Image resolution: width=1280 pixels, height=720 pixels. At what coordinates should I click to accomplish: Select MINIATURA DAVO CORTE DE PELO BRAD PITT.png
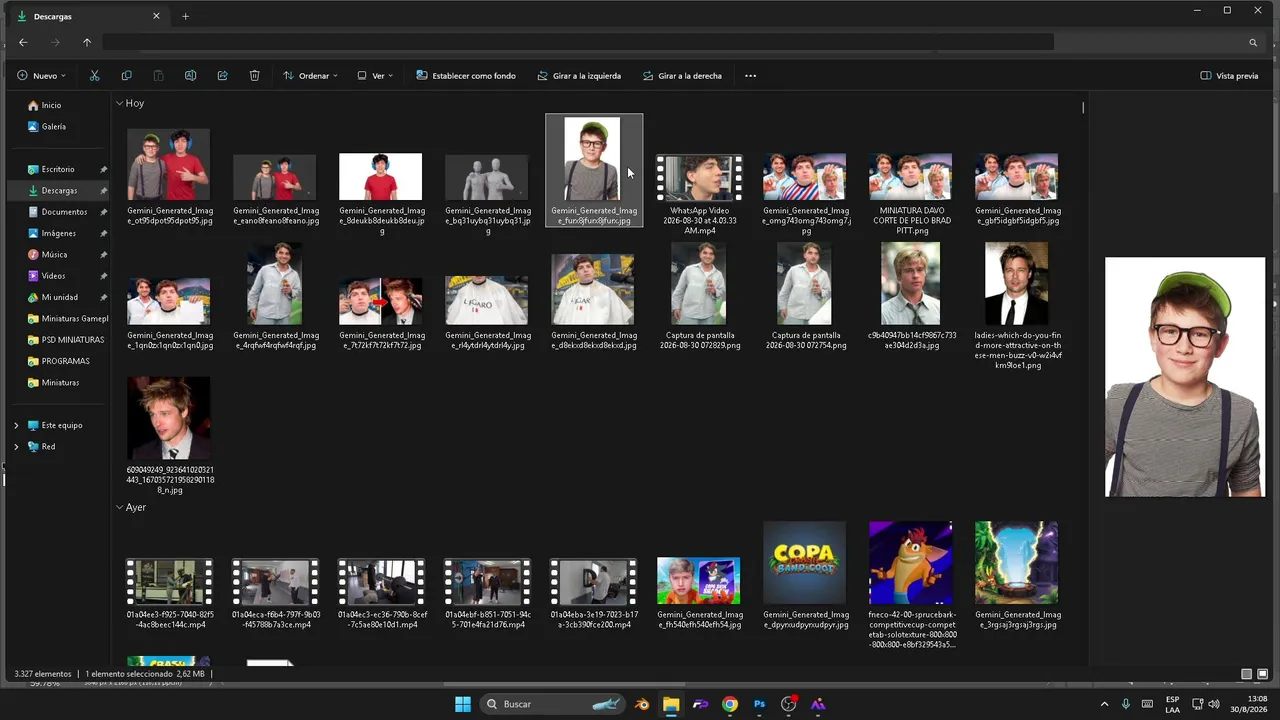coord(912,195)
